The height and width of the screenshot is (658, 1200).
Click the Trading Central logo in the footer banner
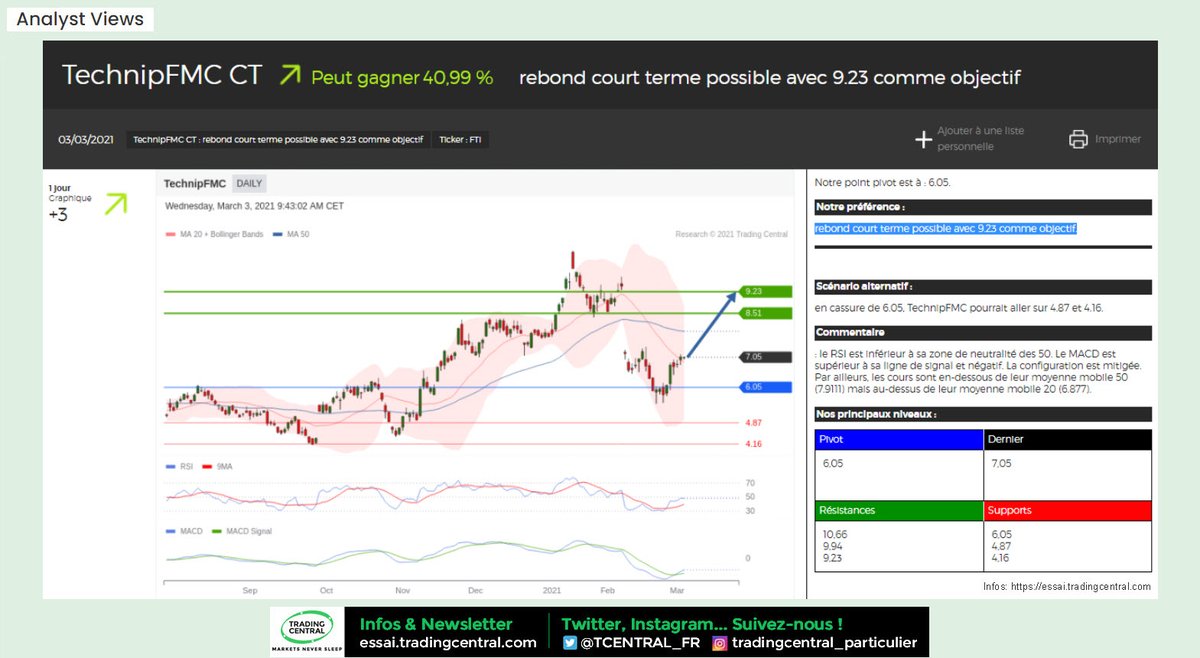[307, 632]
